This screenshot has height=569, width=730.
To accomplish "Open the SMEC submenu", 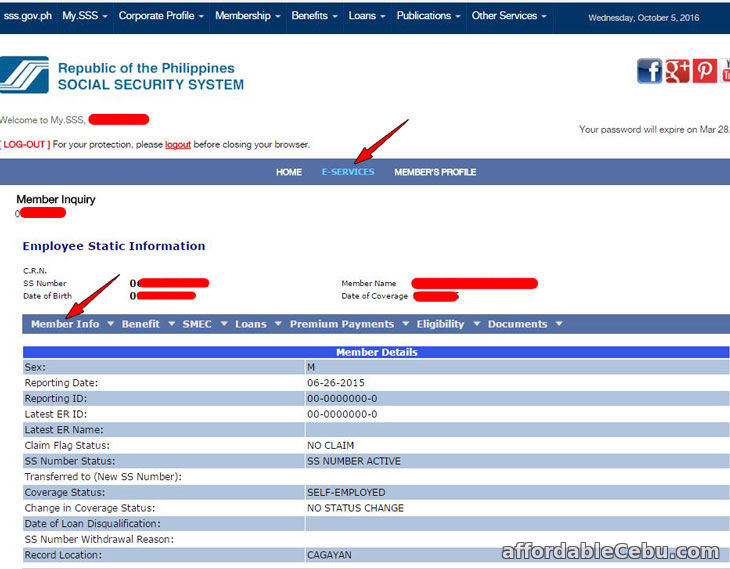I will click(197, 324).
